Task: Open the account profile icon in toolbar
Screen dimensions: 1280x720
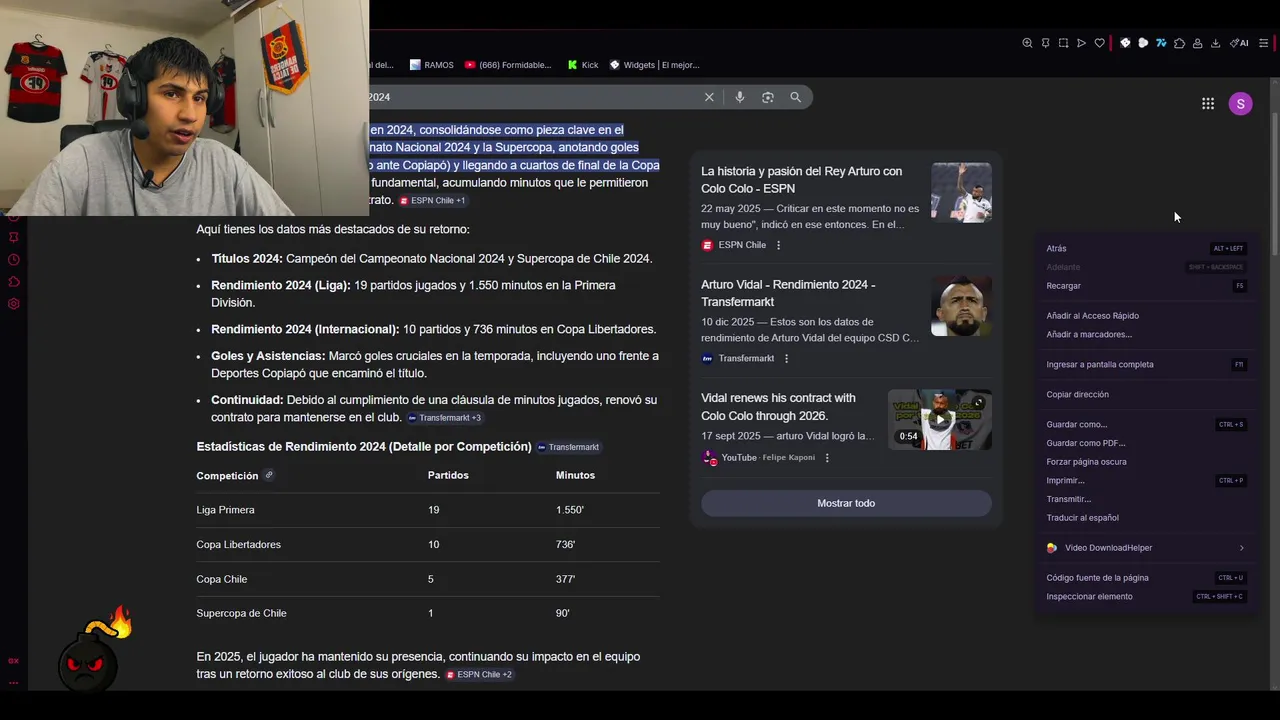Action: 1197,43
